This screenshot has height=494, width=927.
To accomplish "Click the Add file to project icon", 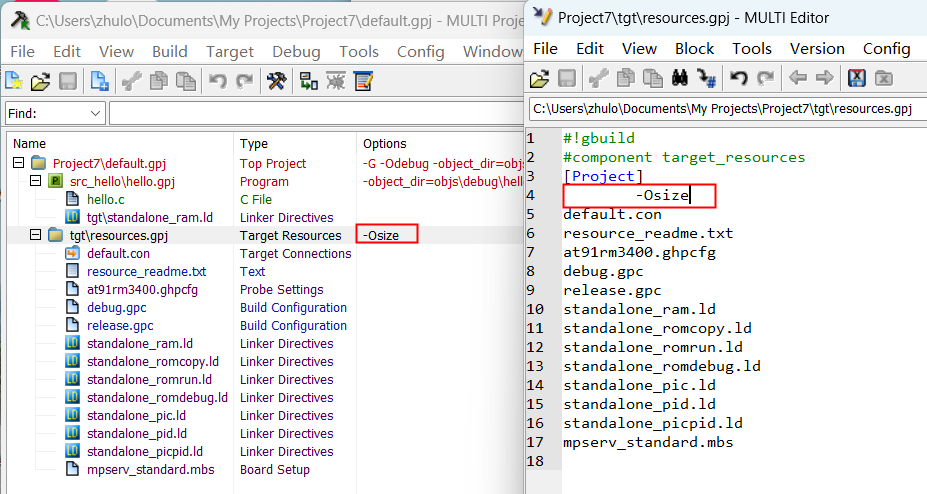I will point(99,81).
